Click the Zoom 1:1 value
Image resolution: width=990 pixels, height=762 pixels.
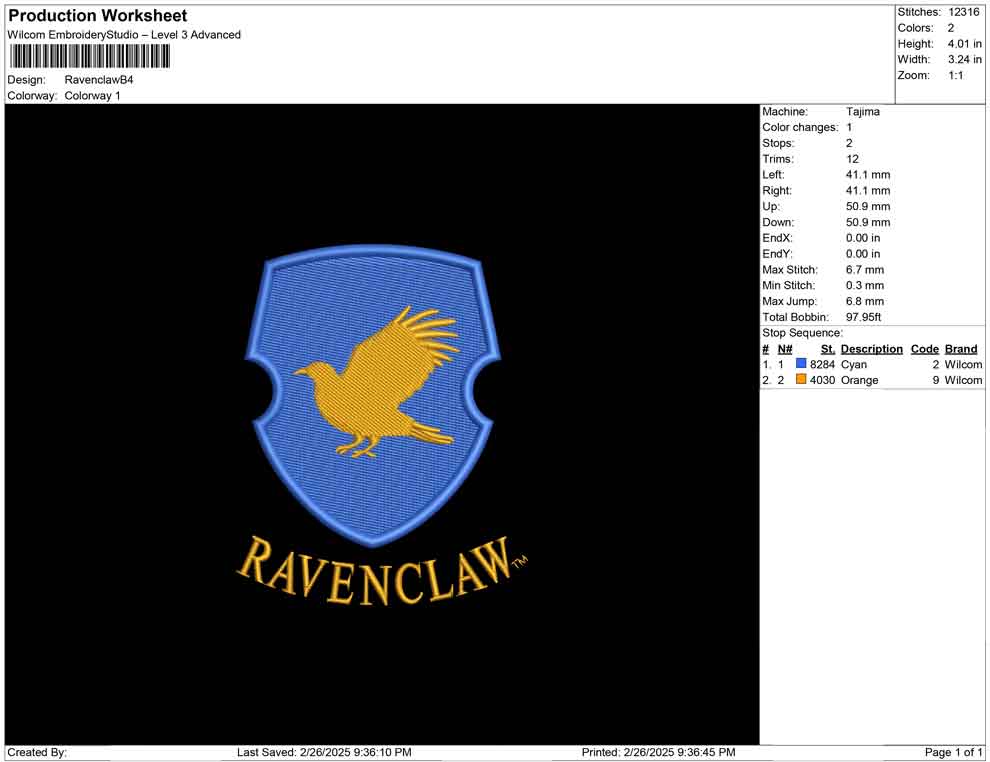955,75
